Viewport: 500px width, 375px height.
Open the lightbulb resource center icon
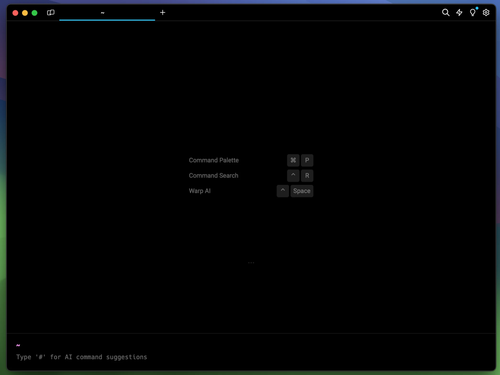point(473,13)
